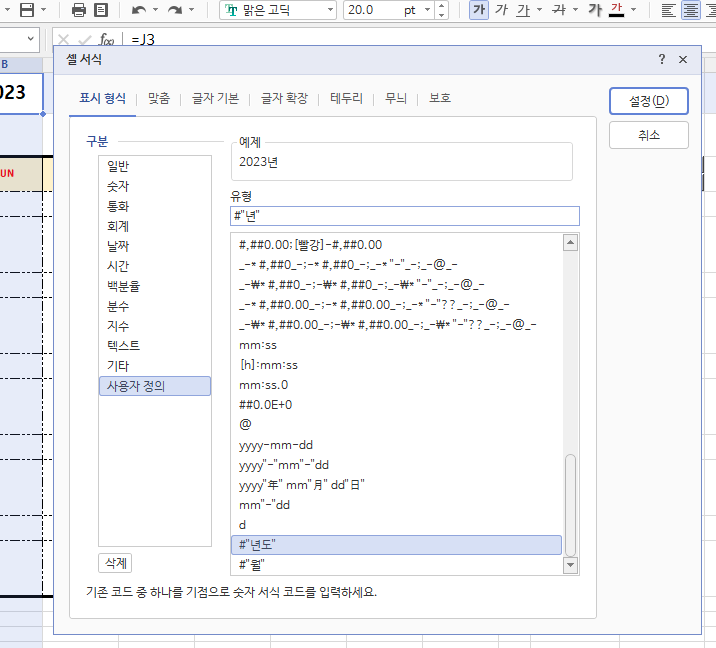This screenshot has height=648, width=716.
Task: Select the @ text format code
Action: click(396, 425)
